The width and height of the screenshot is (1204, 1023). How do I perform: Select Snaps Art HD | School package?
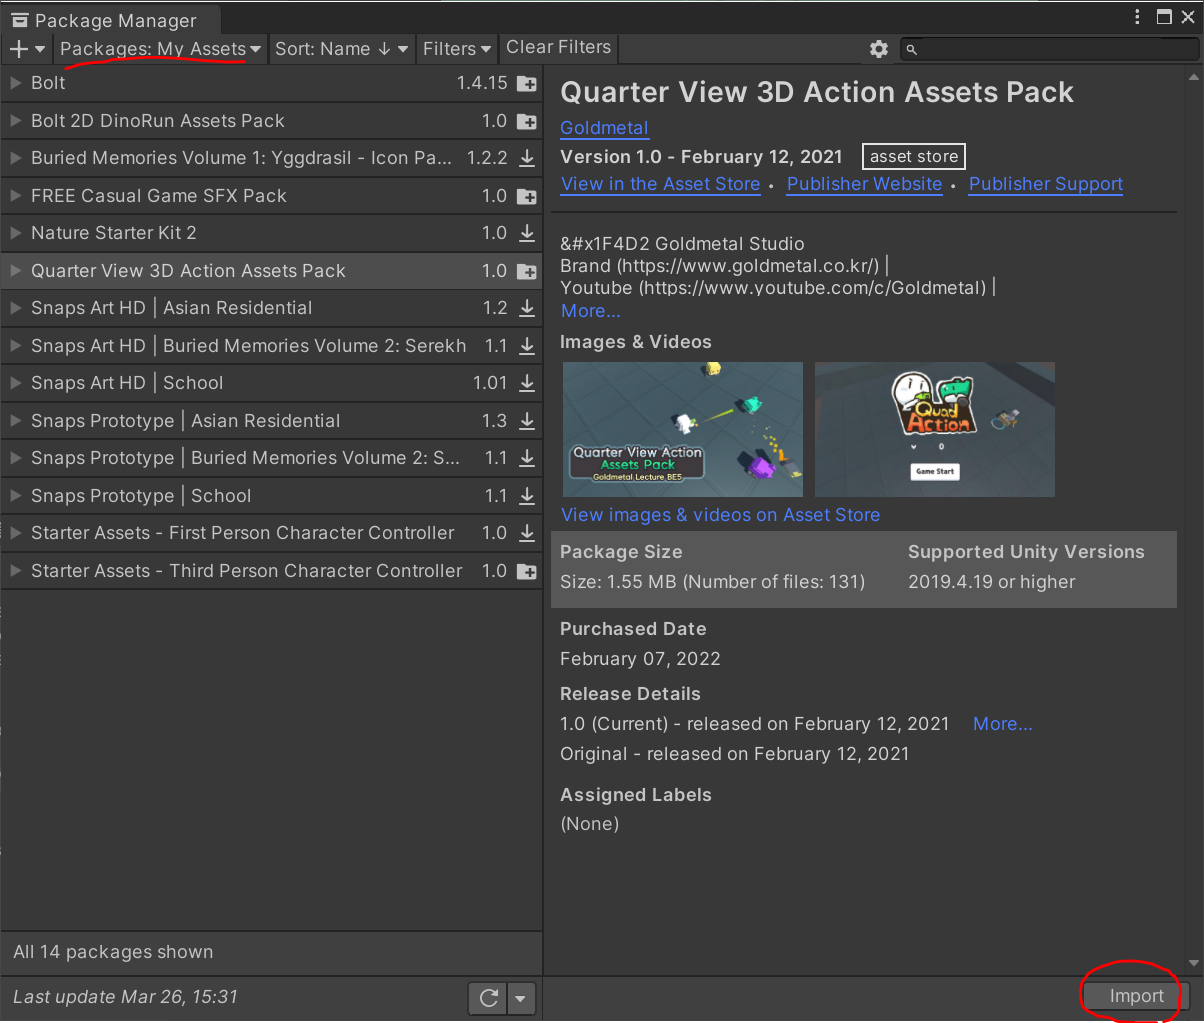pyautogui.click(x=271, y=383)
